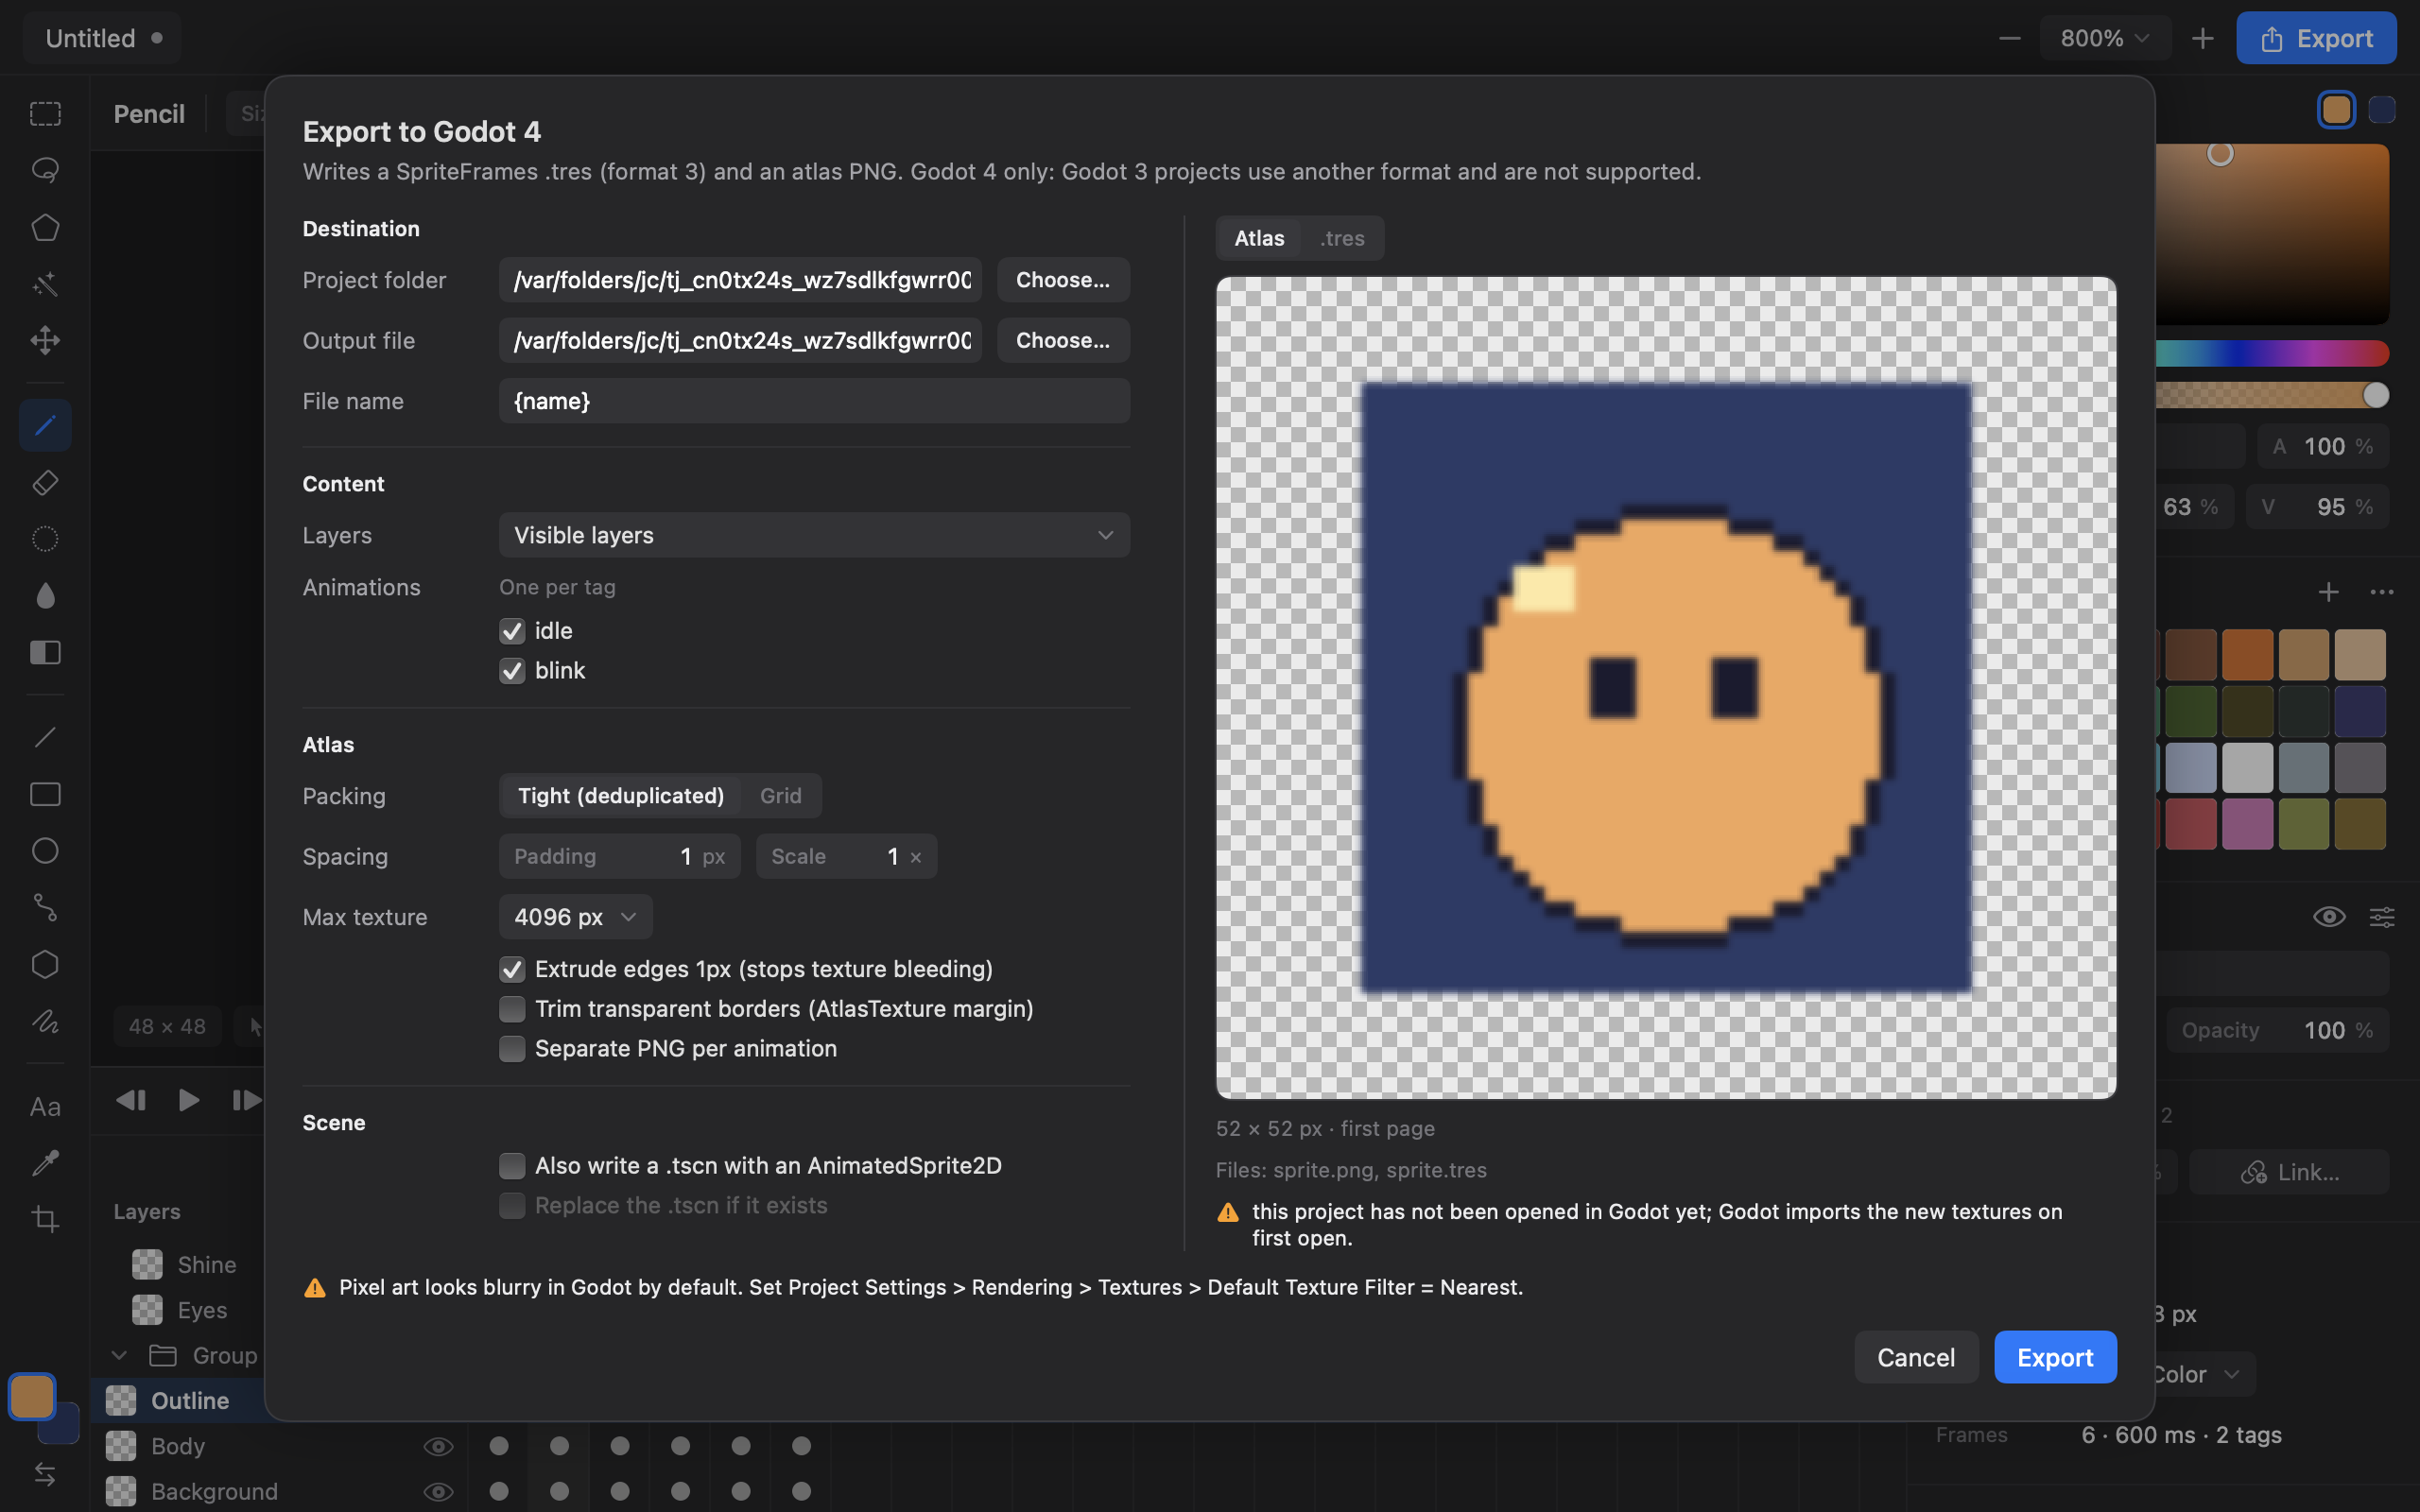Select the paint bucket drop tool
2420x1512 pixels.
(45, 596)
